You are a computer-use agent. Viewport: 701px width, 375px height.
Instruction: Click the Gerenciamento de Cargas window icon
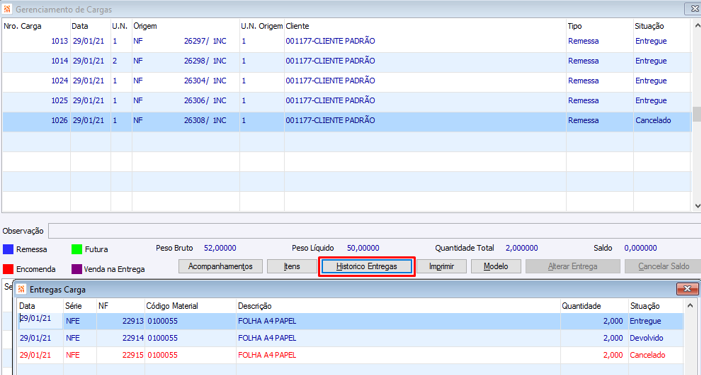(7, 9)
